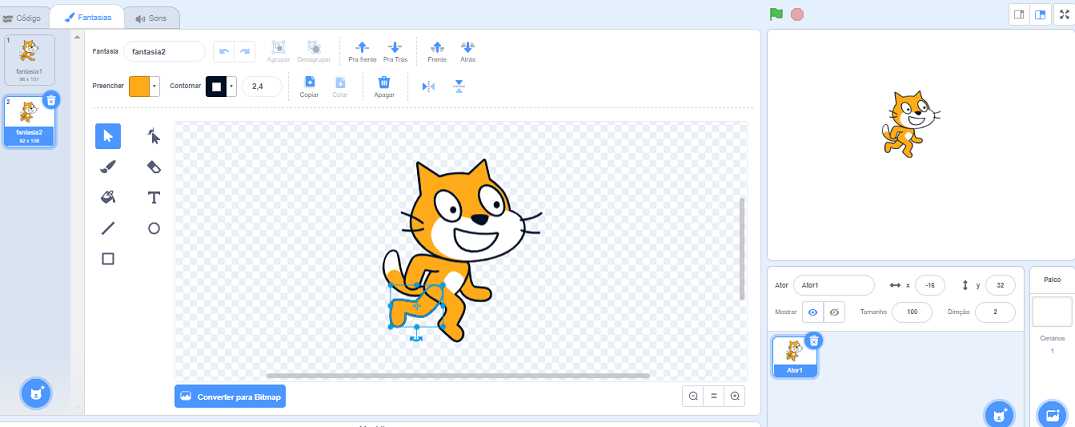This screenshot has height=427, width=1075.
Task: Select the Line tool
Action: pos(108,228)
